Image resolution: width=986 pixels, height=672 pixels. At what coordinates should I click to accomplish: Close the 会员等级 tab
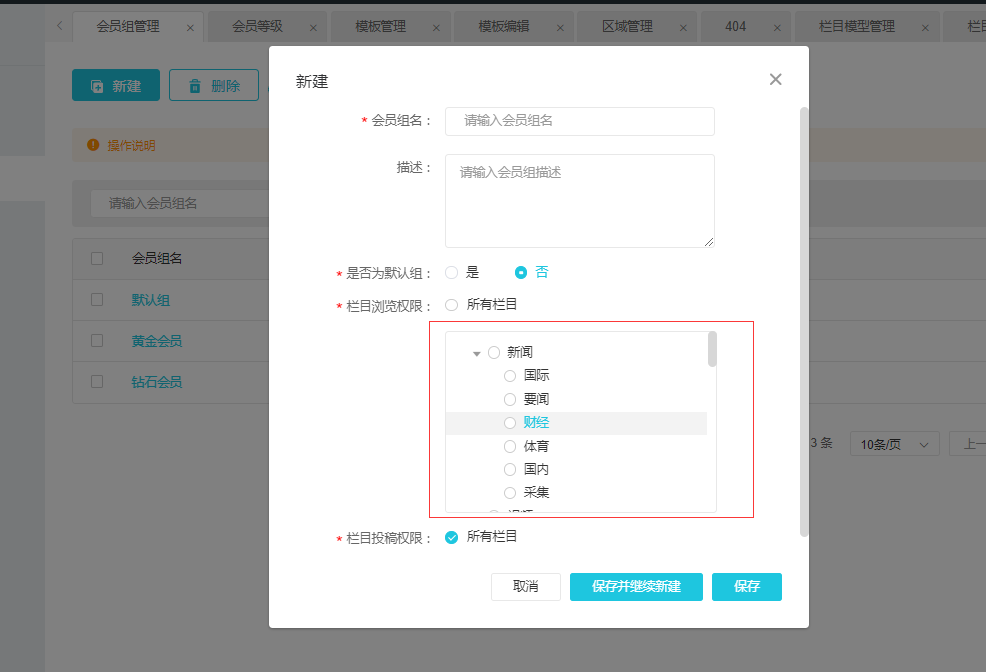(x=313, y=28)
